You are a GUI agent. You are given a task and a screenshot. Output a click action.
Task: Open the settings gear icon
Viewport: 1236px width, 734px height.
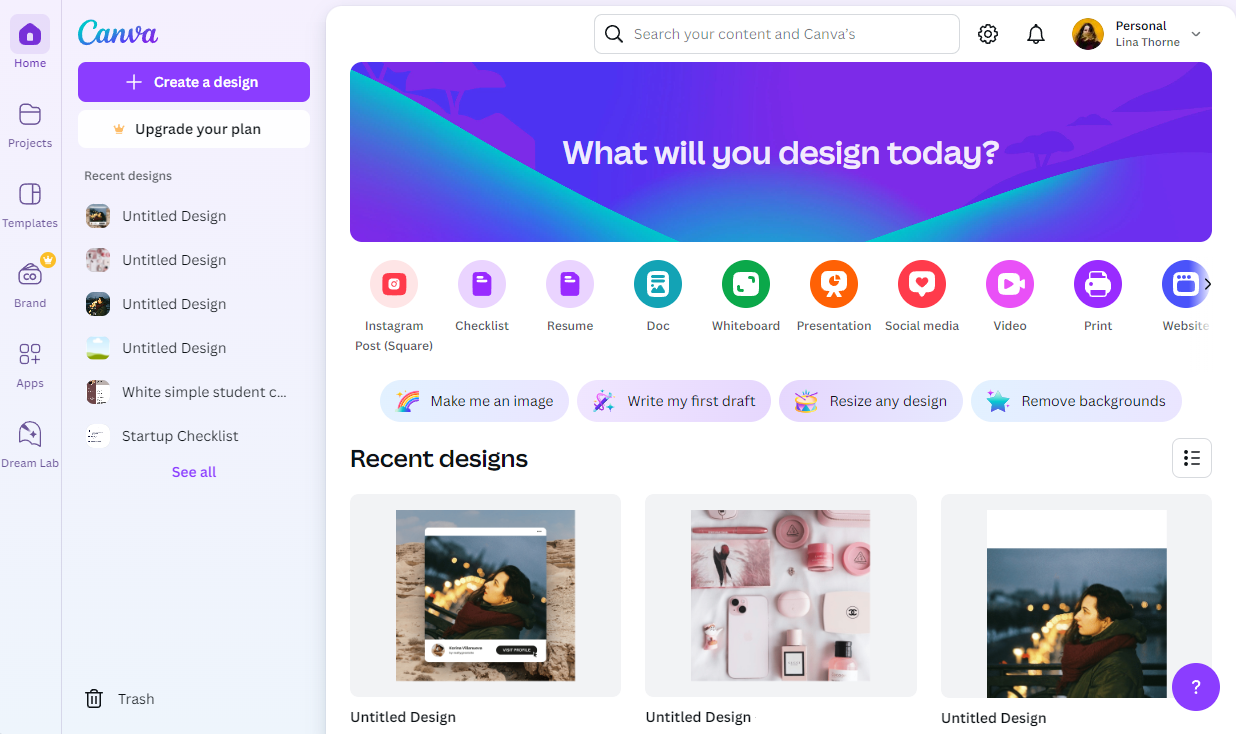[x=988, y=34]
